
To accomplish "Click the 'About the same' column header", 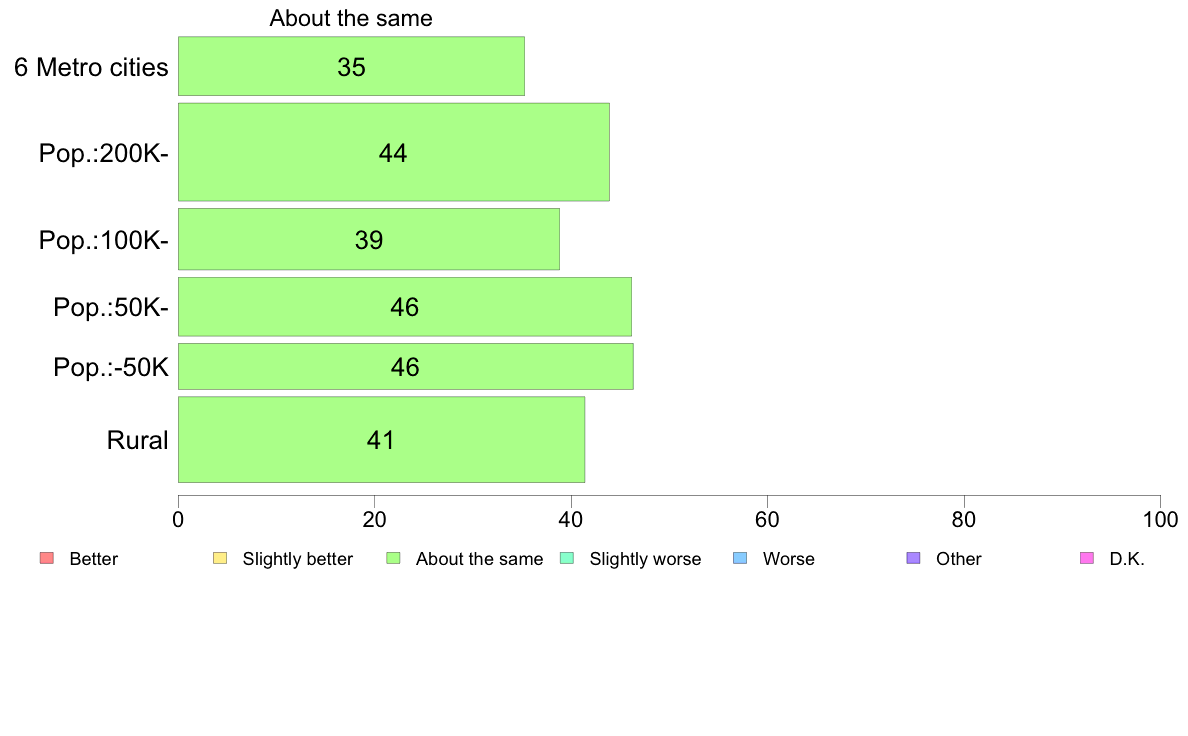I will [x=351, y=18].
